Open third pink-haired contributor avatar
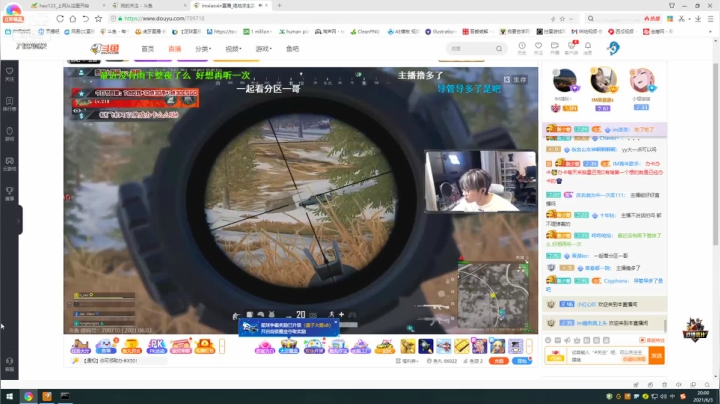This screenshot has height=404, width=720. (x=641, y=80)
